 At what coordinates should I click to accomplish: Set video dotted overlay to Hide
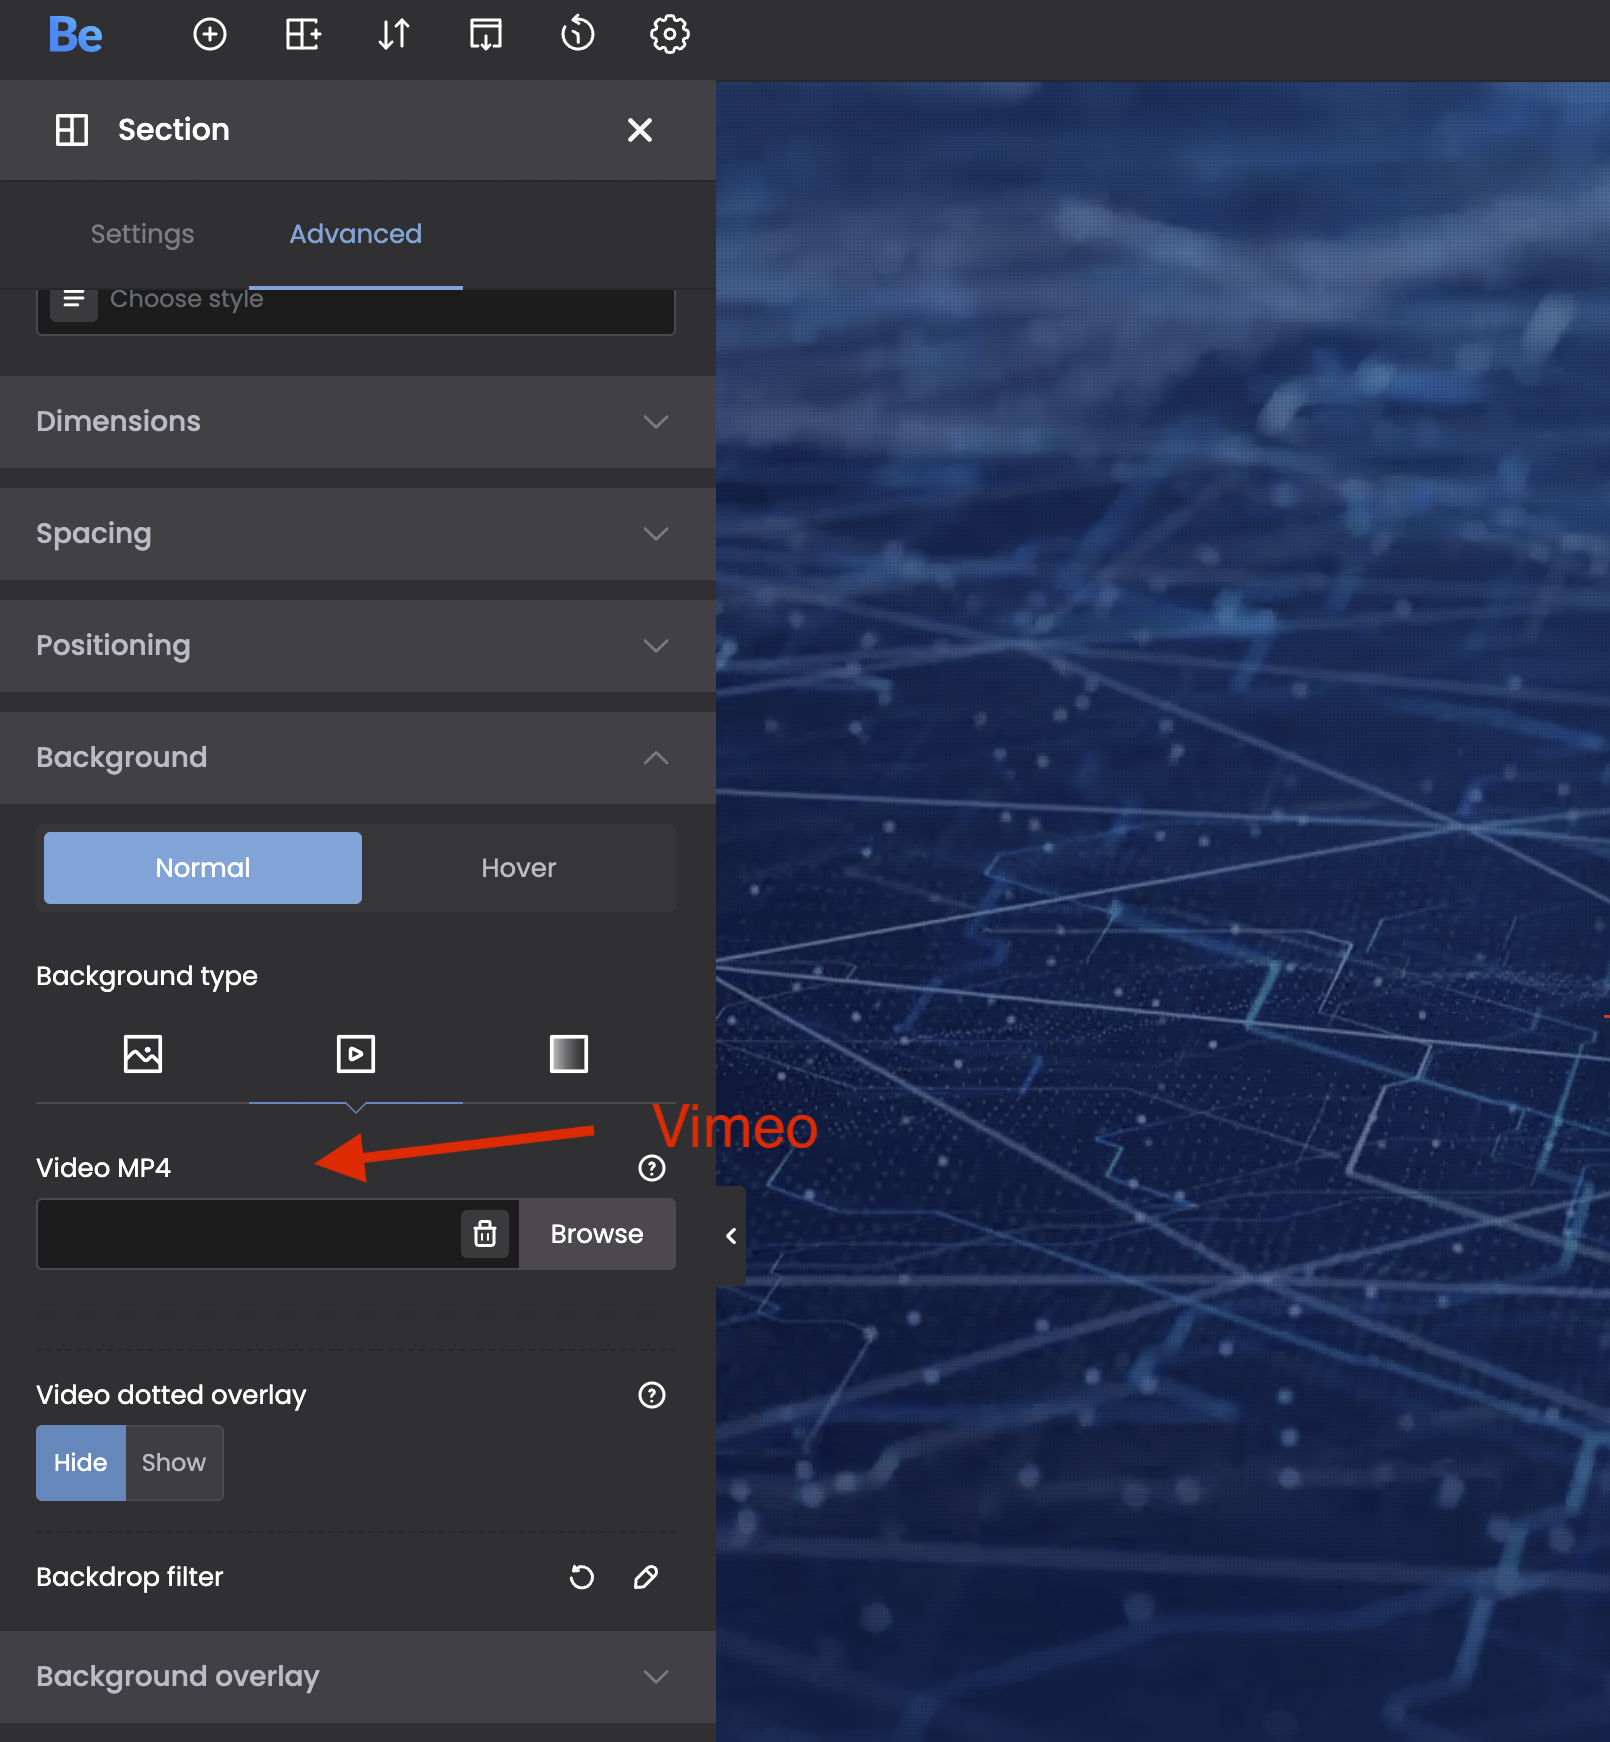[80, 1463]
